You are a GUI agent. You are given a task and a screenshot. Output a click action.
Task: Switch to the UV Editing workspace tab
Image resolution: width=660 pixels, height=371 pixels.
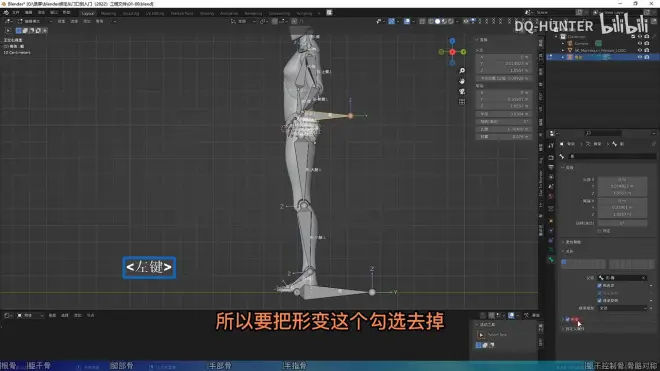155,13
